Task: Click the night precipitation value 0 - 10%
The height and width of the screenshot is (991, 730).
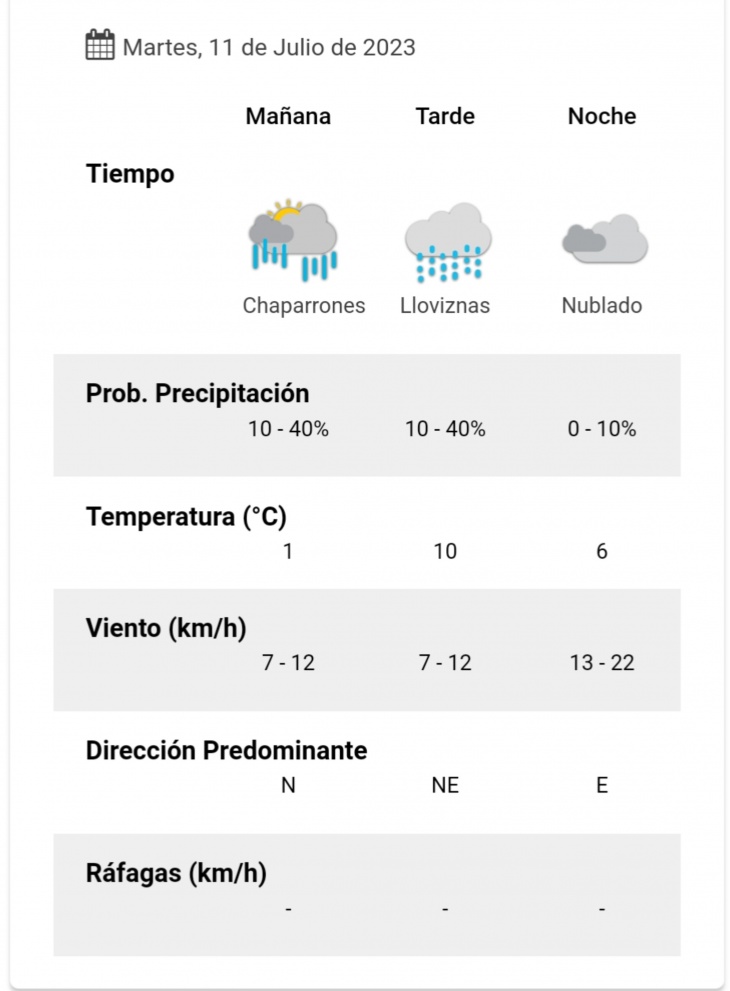Action: [x=602, y=429]
